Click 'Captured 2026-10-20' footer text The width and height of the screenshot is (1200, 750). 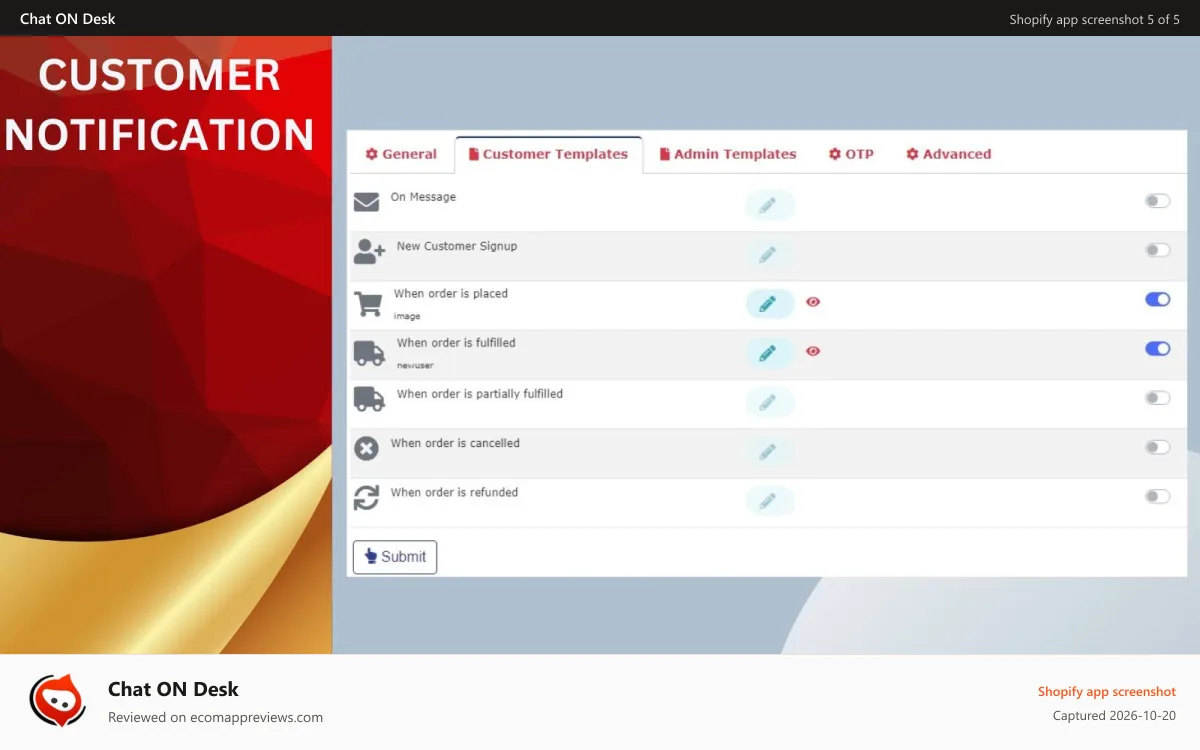click(x=1114, y=716)
